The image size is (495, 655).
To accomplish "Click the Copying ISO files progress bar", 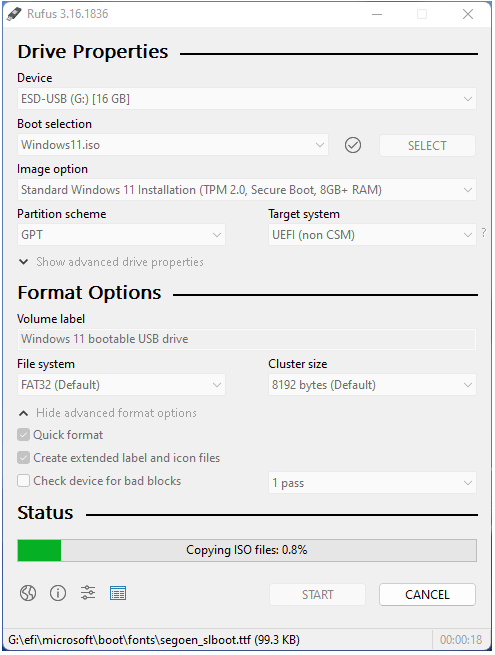I will coord(247,550).
